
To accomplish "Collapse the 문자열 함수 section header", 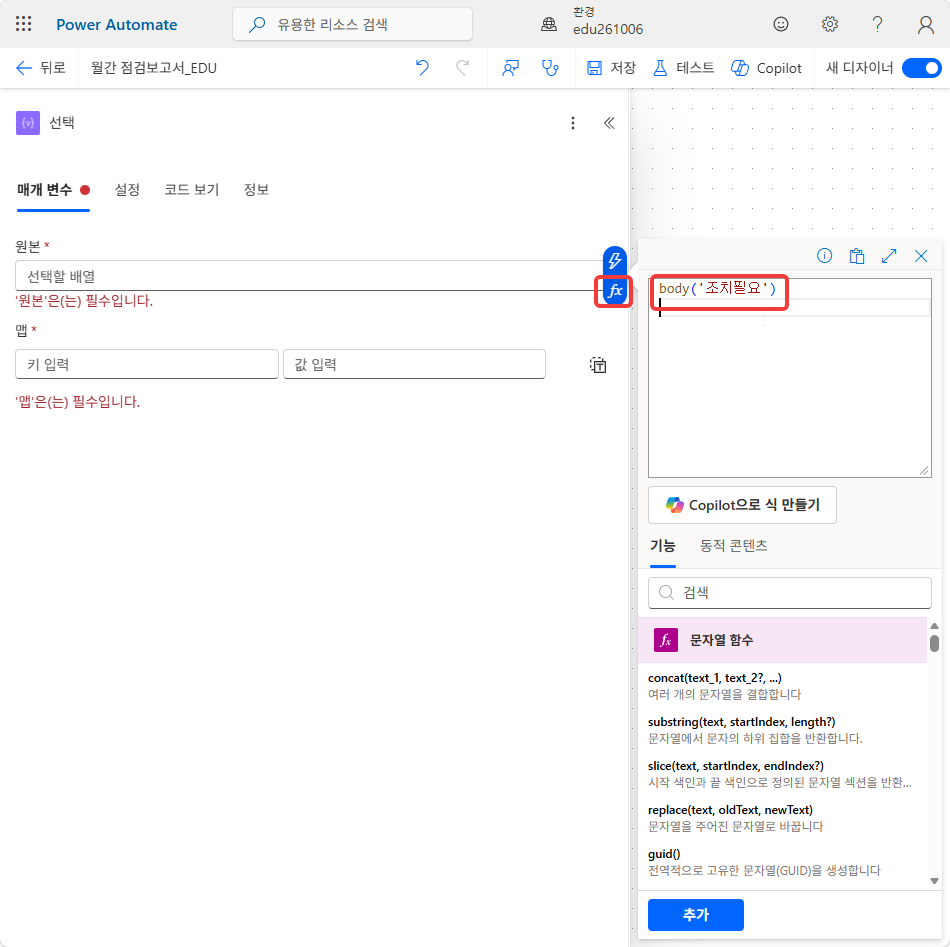I will click(782, 640).
